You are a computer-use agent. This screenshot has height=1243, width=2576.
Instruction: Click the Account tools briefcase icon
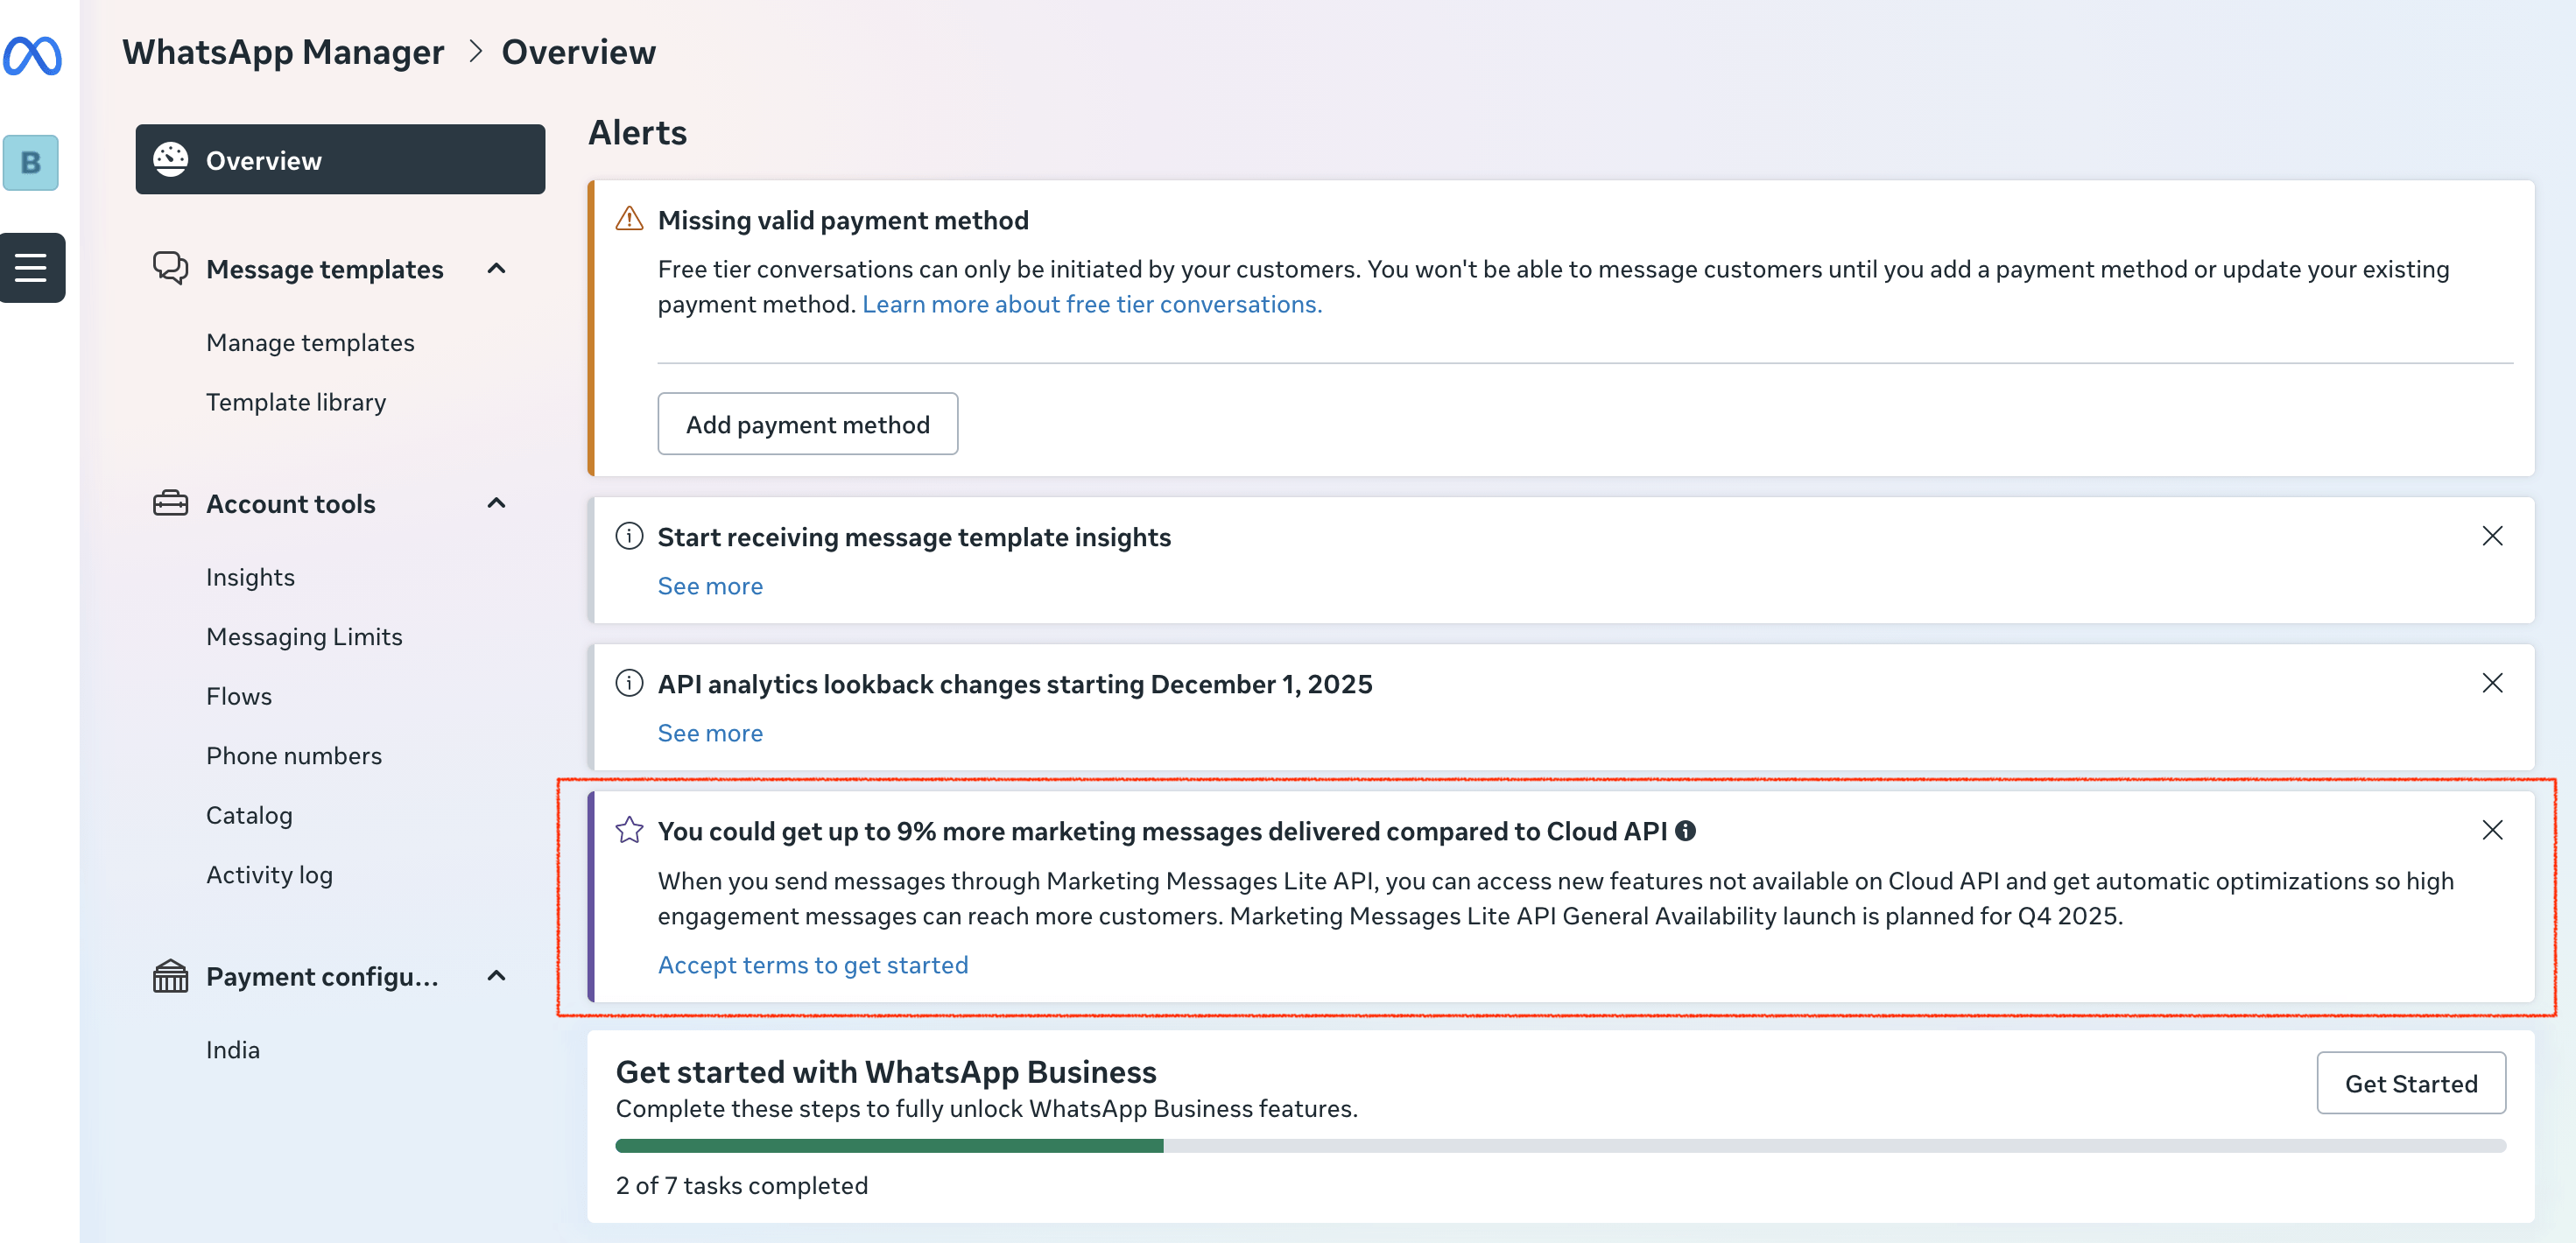[170, 503]
